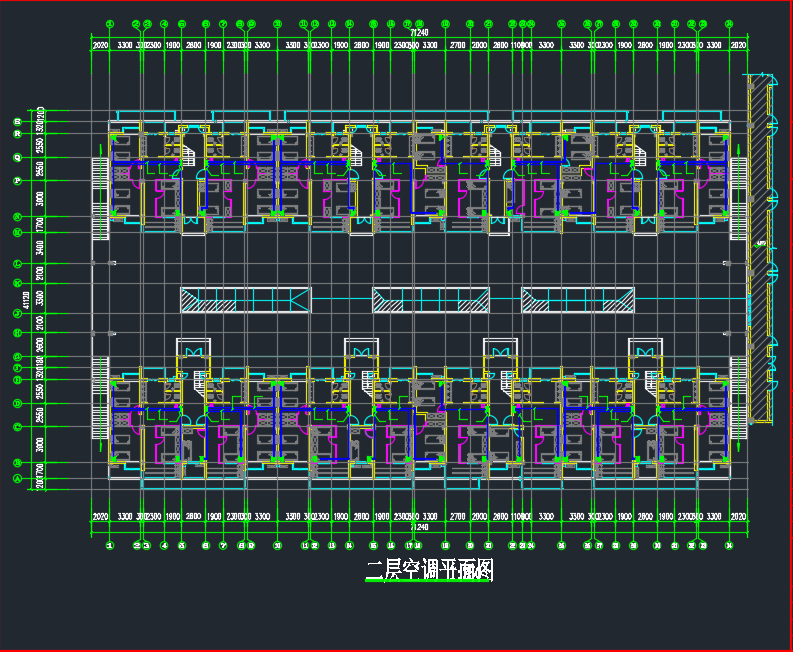Click left axis bubble H
Screen dimensions: 793x652
[18, 333]
